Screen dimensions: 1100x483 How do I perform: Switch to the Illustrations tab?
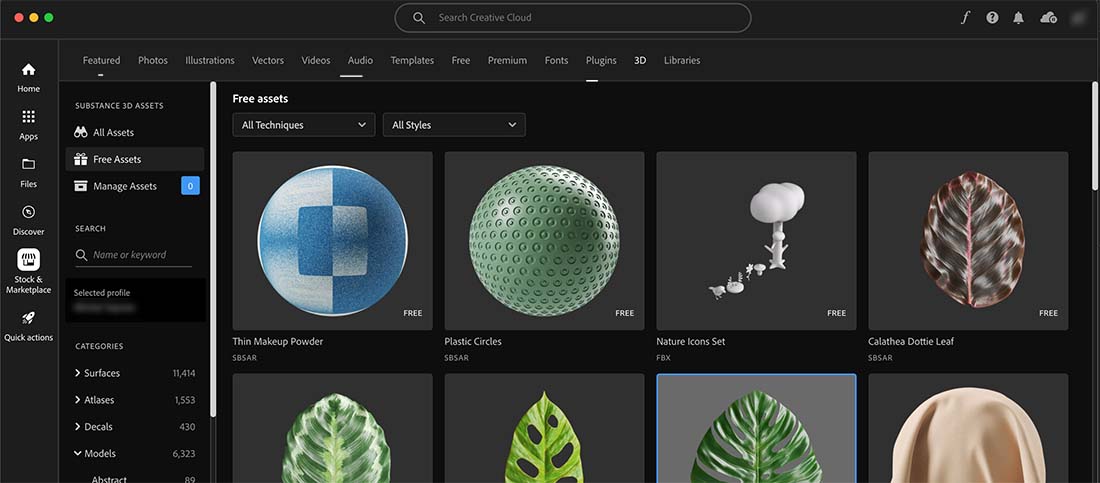pos(210,60)
